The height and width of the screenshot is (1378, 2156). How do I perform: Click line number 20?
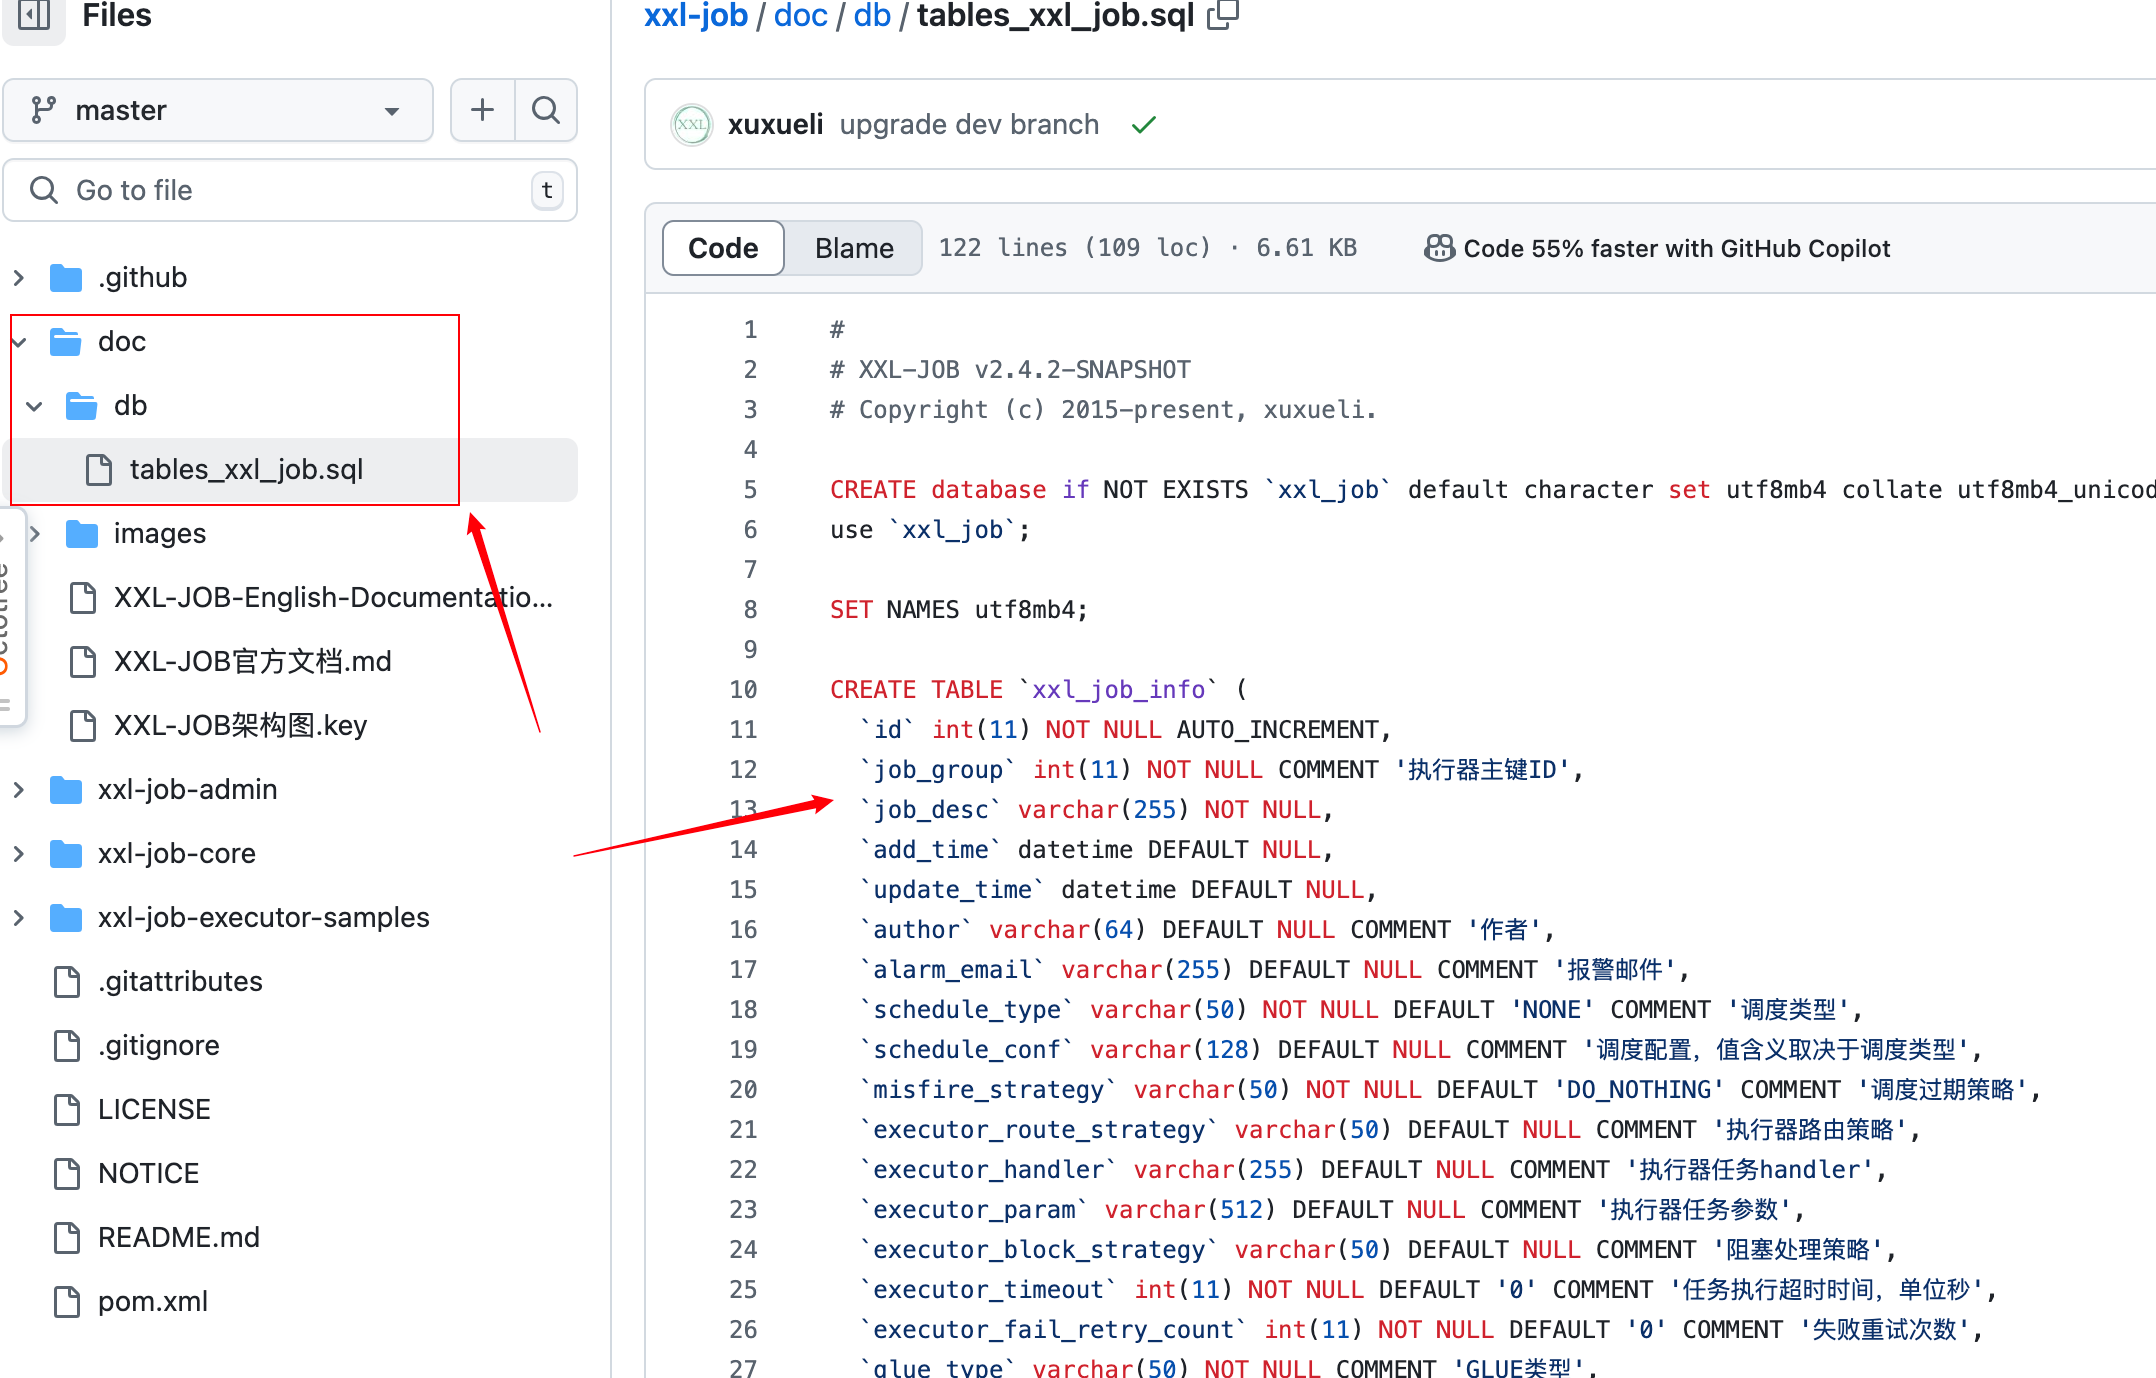(743, 1090)
